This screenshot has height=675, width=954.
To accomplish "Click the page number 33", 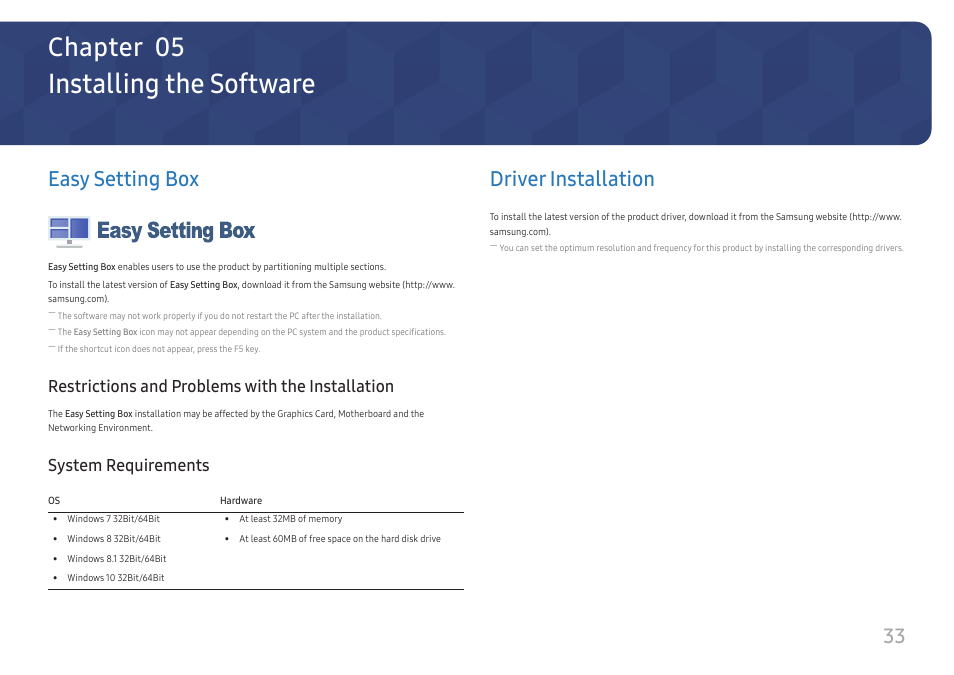I will tap(894, 636).
